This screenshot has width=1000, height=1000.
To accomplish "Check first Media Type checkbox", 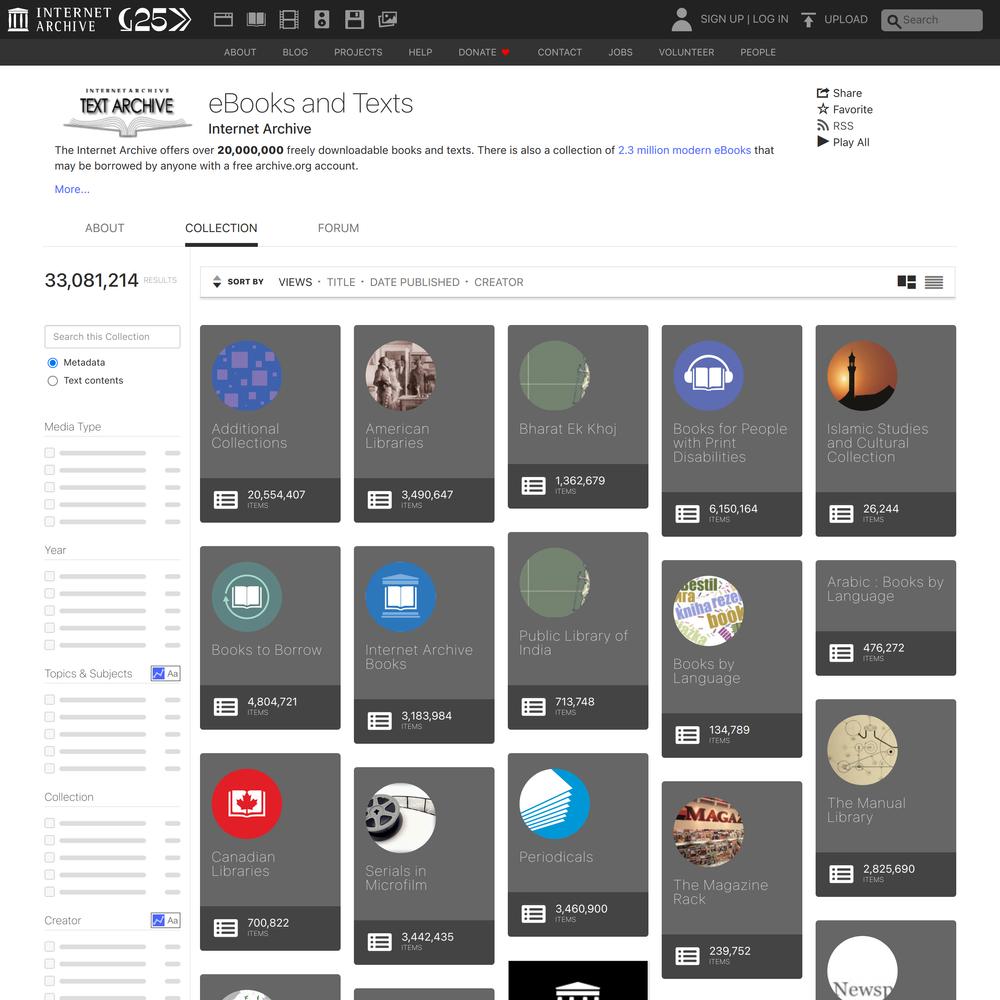I will coord(49,453).
